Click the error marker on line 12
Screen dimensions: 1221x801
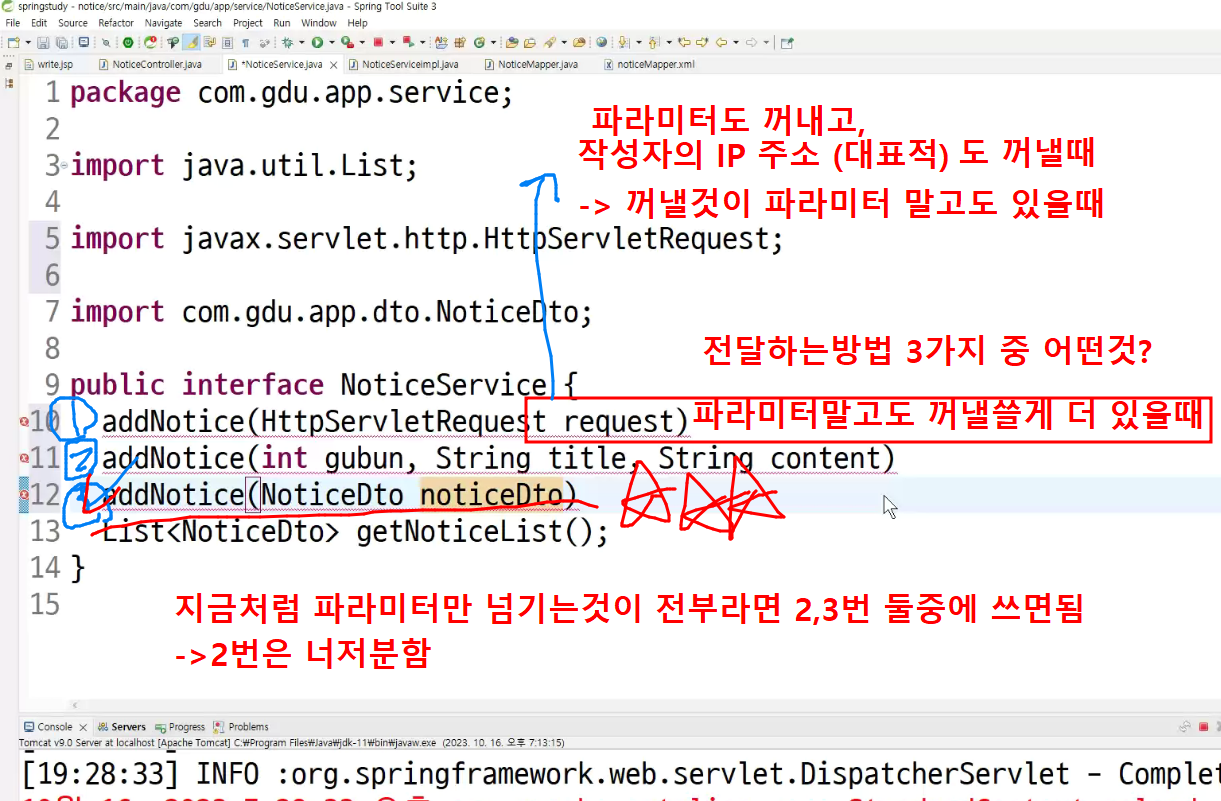click(24, 495)
